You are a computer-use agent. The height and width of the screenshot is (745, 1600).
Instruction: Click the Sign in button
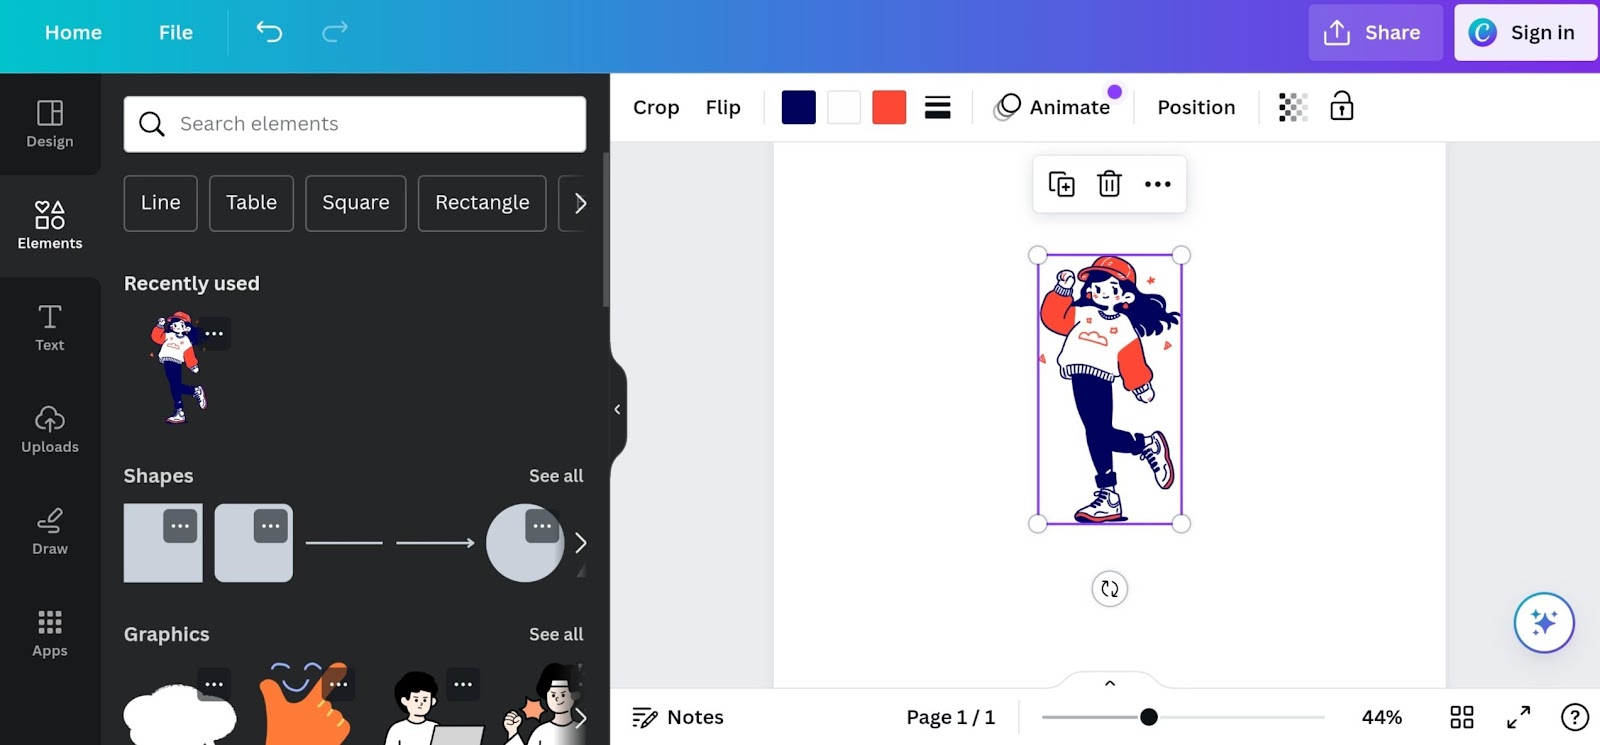1525,32
